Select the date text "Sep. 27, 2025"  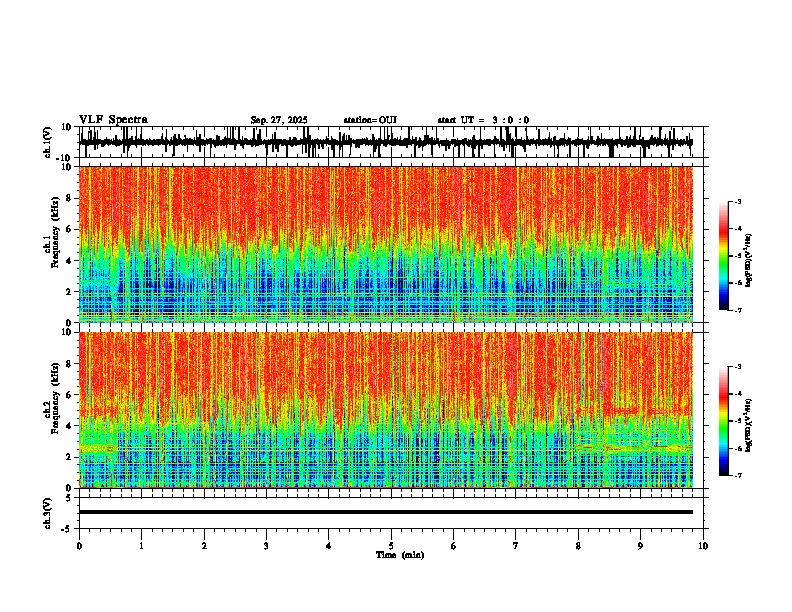[x=279, y=120]
